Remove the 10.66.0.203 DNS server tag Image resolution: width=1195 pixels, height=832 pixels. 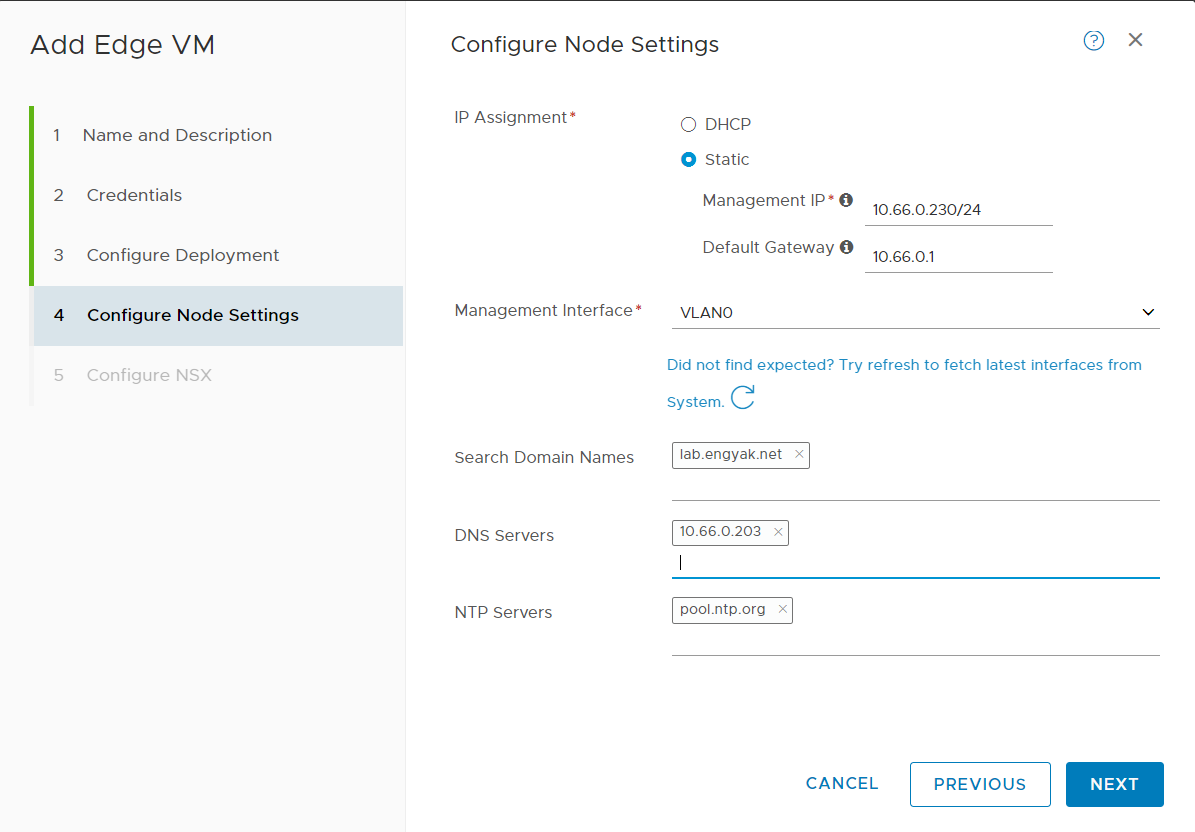[778, 532]
